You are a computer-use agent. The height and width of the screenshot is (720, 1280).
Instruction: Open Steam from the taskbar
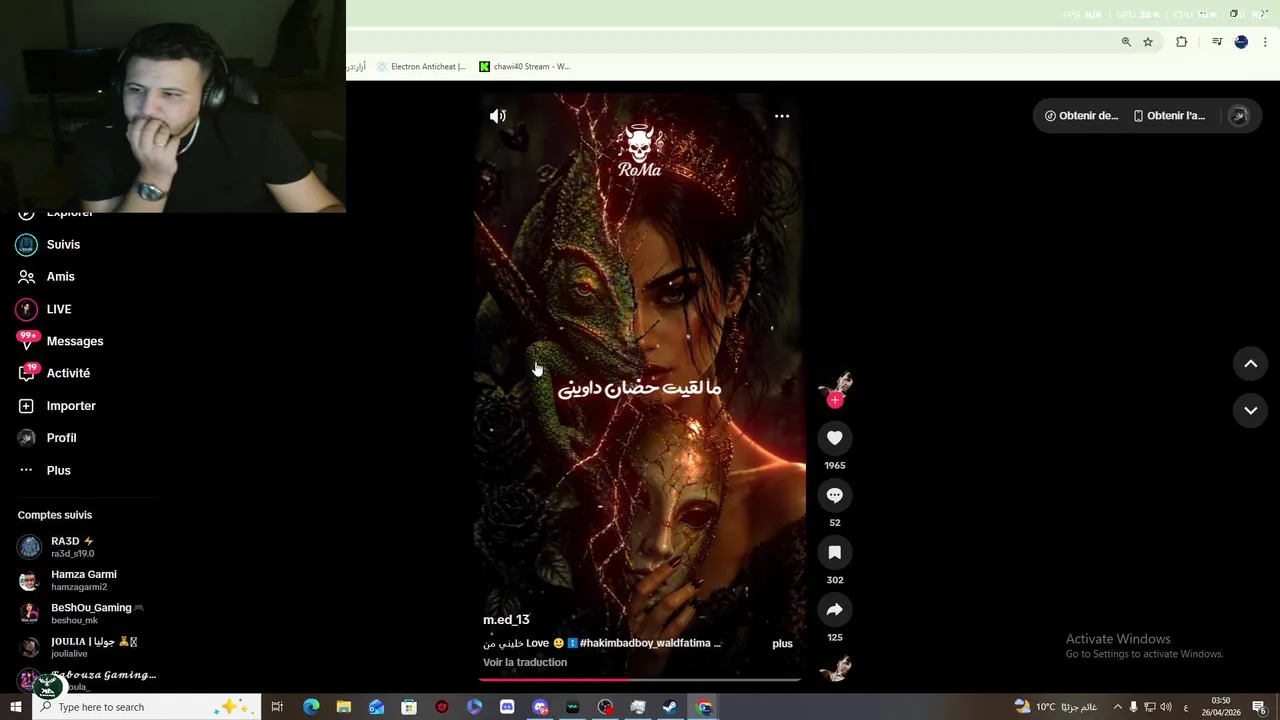[670, 707]
